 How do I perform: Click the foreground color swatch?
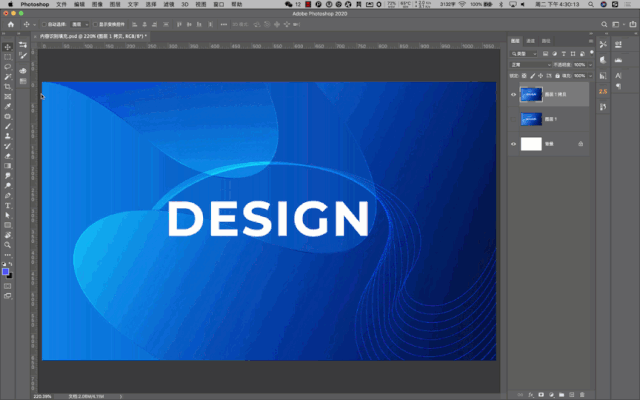pos(5,271)
